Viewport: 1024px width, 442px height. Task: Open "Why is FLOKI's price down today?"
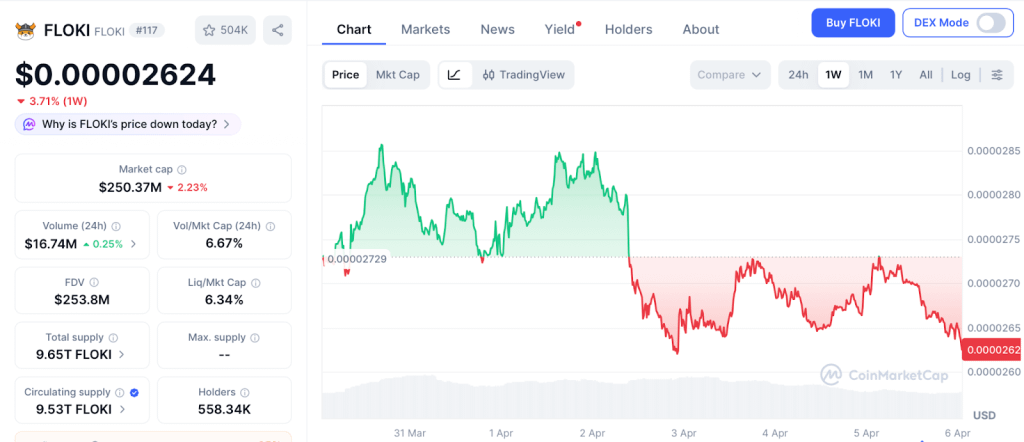click(x=128, y=124)
